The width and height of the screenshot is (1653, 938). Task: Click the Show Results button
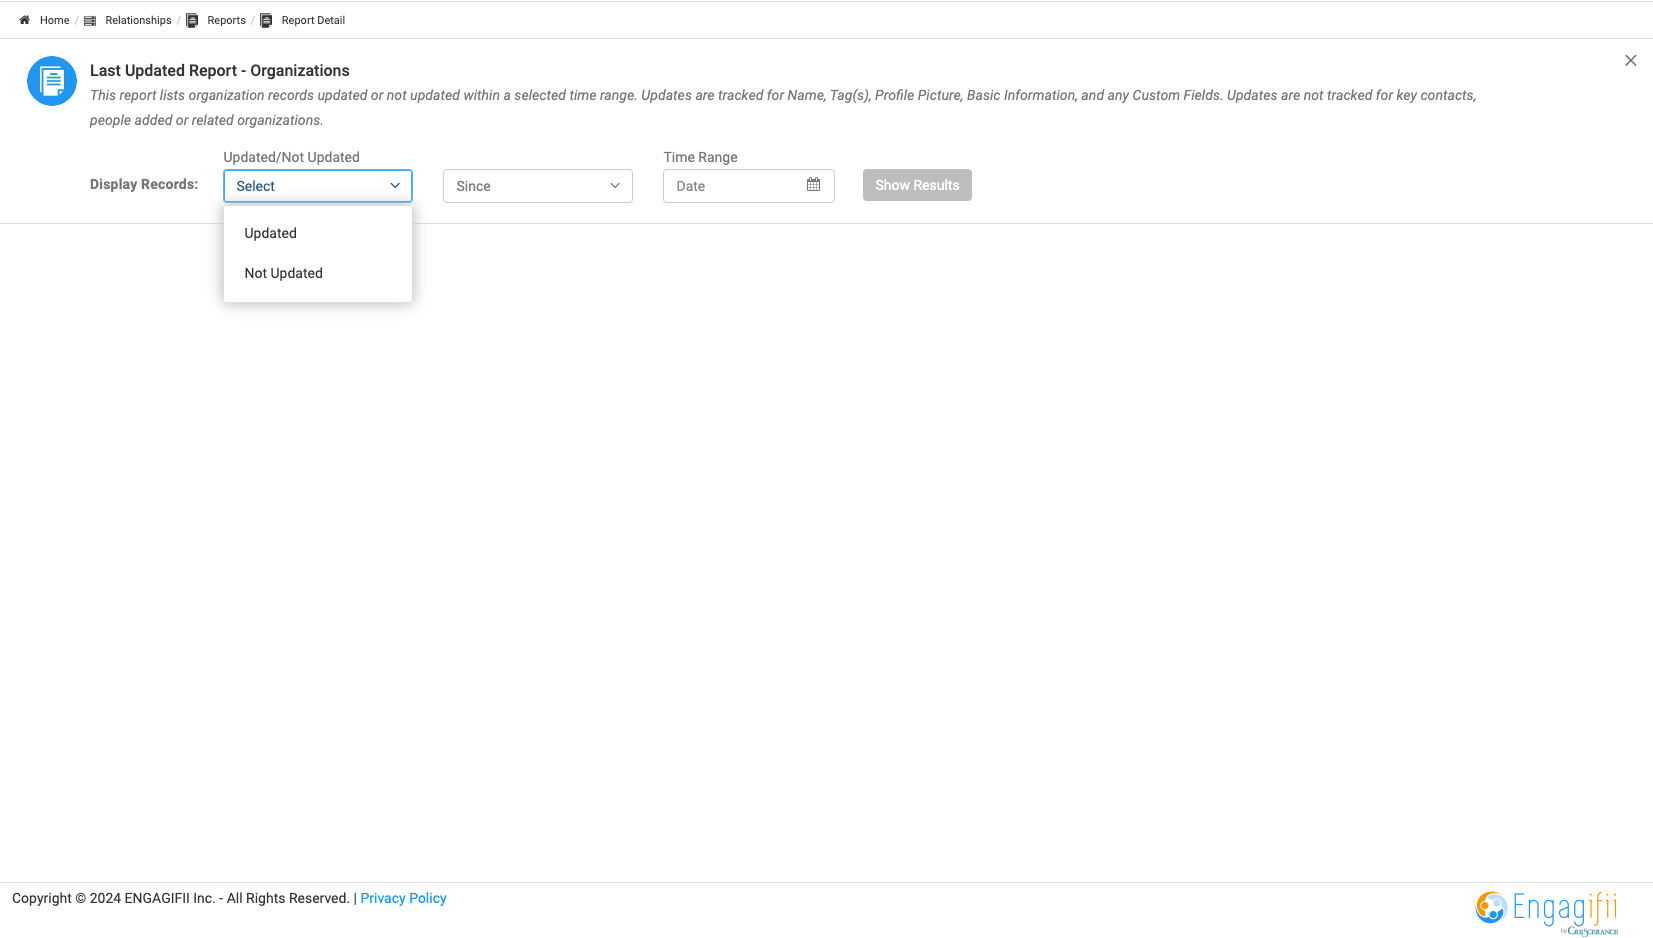point(917,185)
